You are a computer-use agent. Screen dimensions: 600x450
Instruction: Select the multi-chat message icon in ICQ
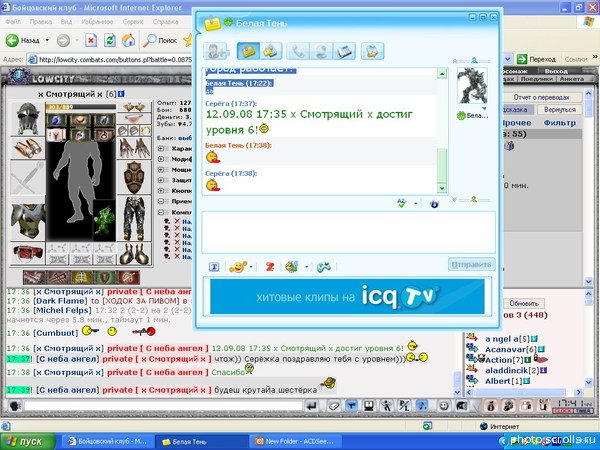[x=271, y=51]
